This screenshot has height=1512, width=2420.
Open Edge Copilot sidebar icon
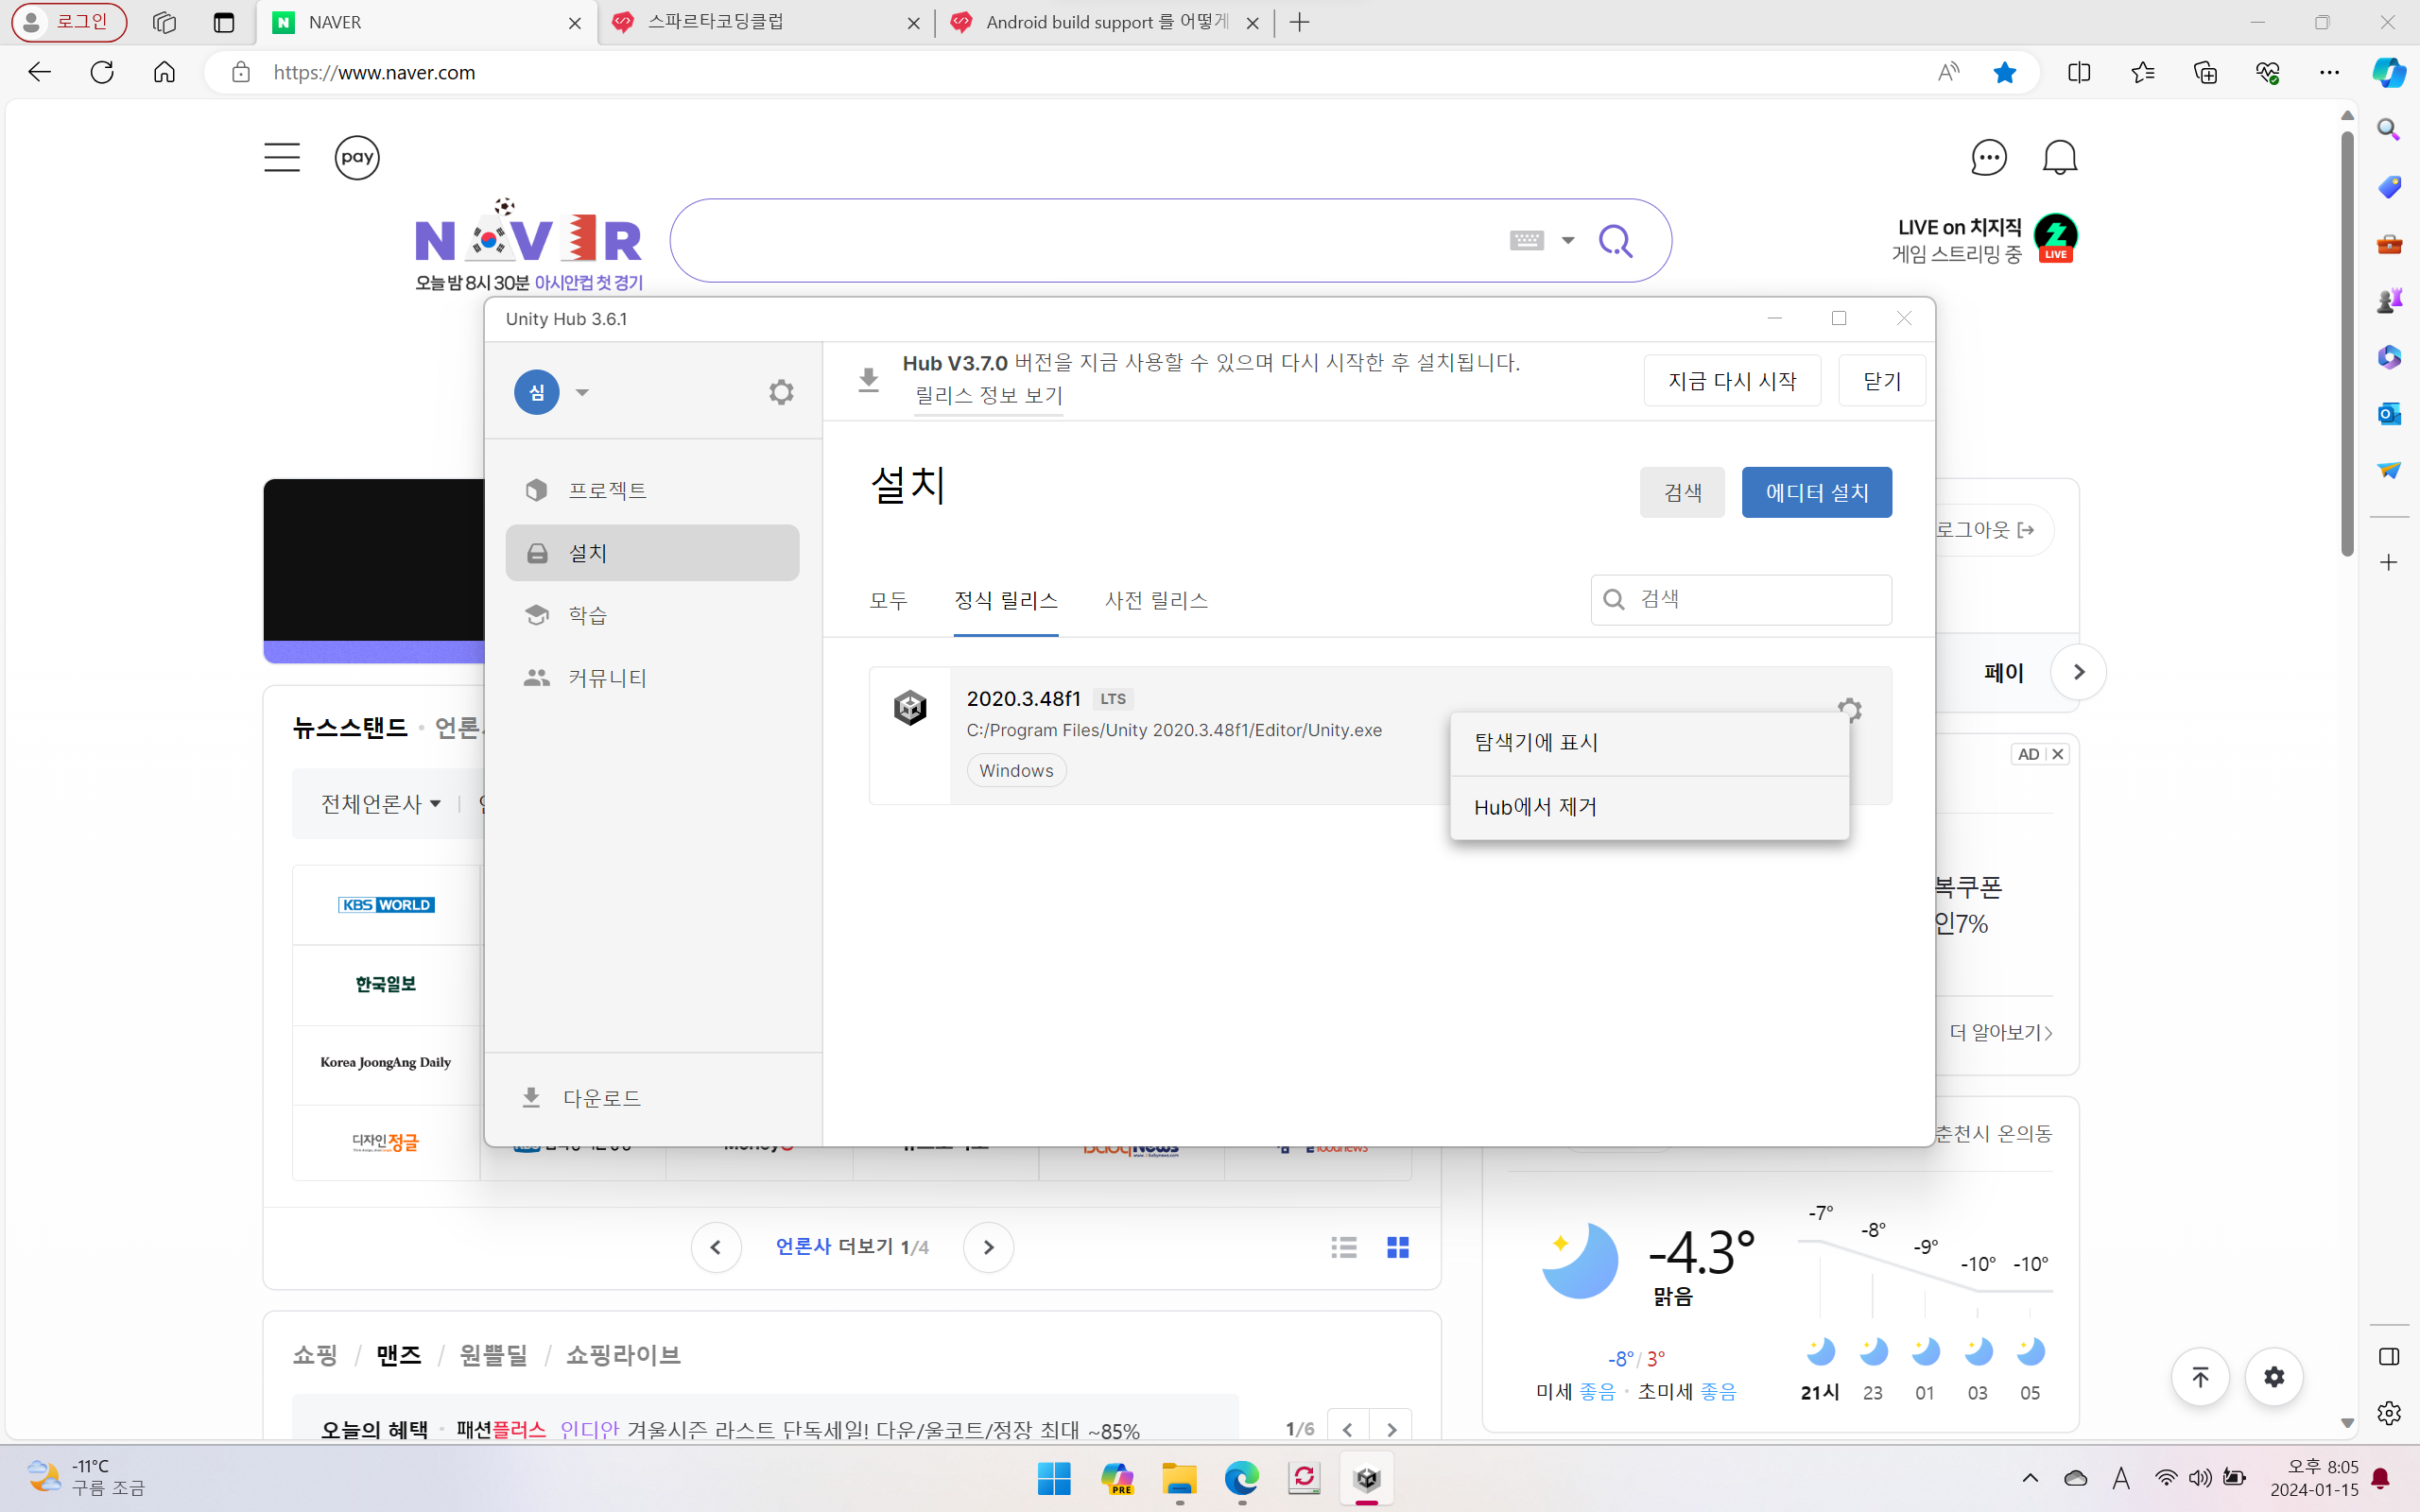pyautogui.click(x=2389, y=72)
